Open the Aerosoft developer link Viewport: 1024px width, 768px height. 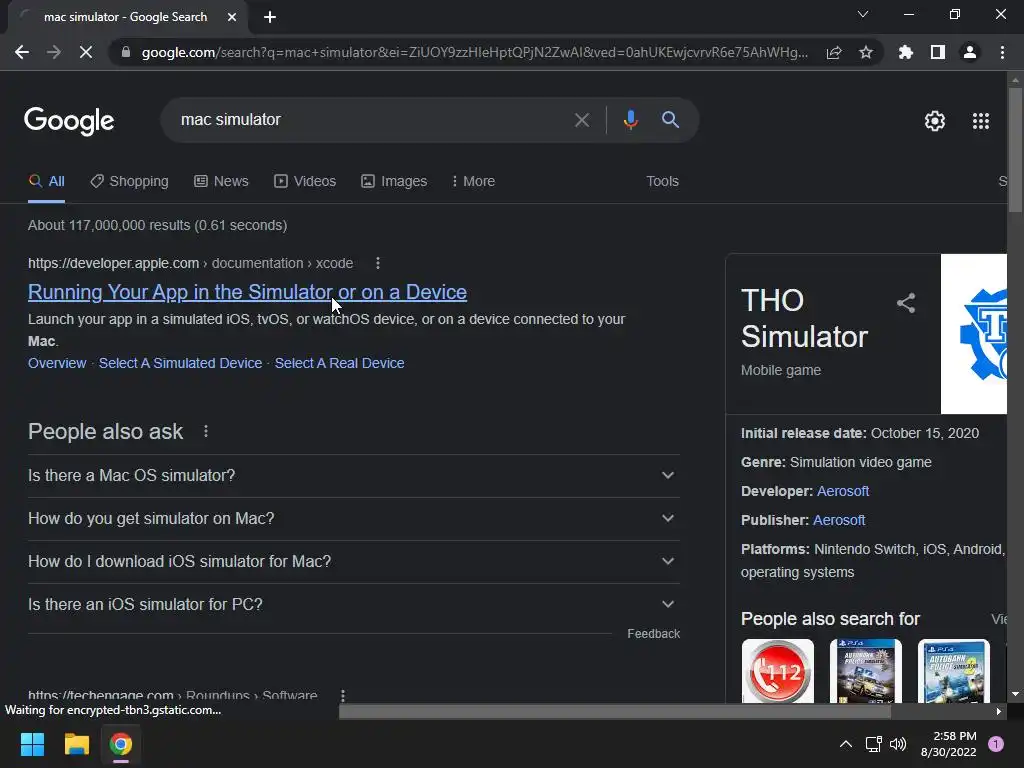tap(842, 491)
